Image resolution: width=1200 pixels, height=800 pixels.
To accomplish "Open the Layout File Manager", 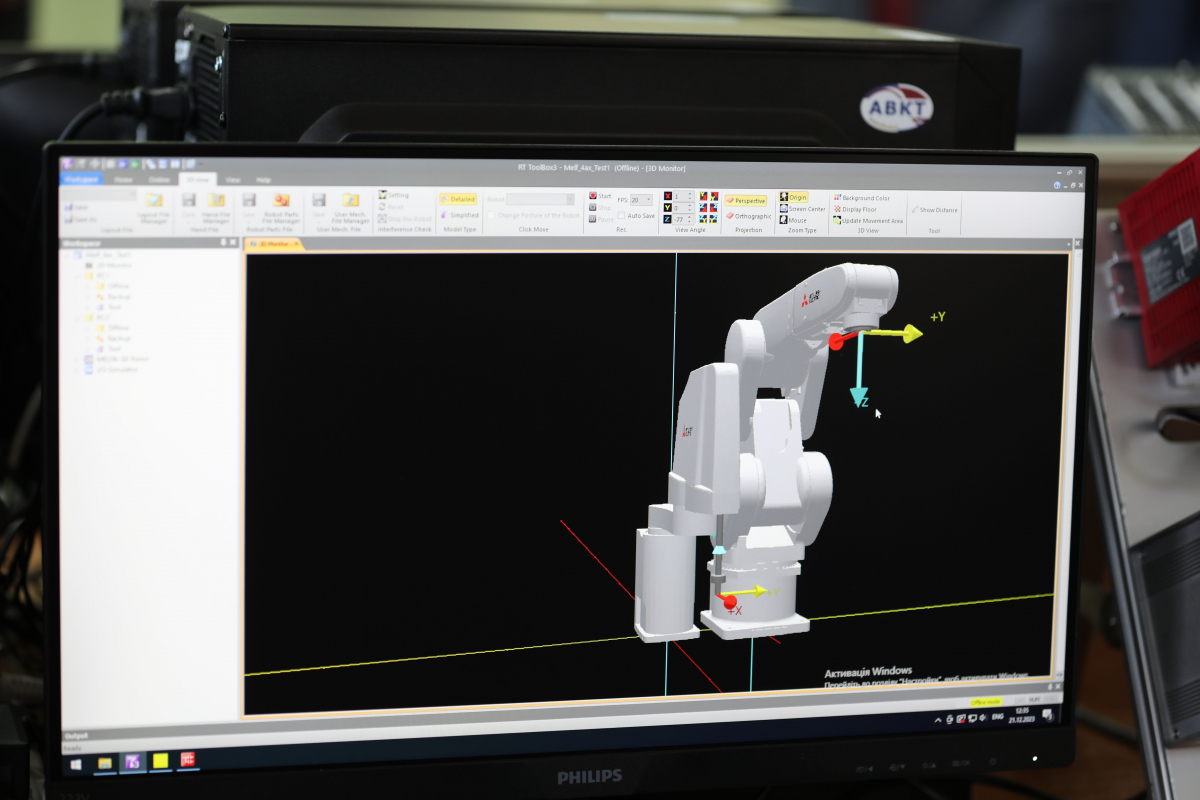I will pyautogui.click(x=154, y=206).
